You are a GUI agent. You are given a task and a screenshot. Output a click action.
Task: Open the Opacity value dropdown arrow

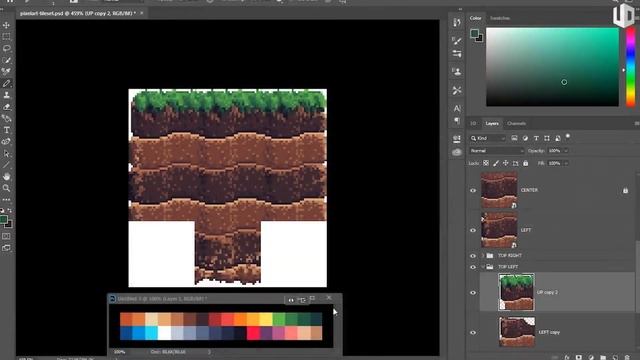(566, 151)
